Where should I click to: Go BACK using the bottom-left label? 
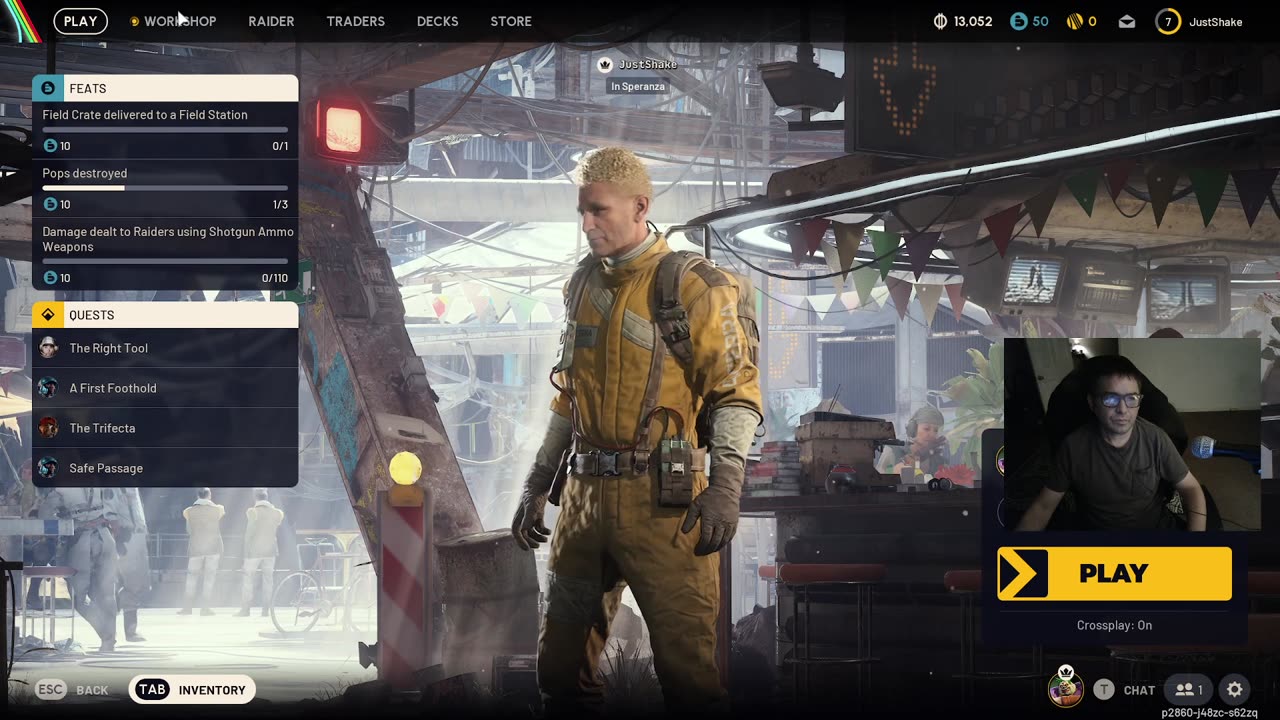click(x=92, y=690)
